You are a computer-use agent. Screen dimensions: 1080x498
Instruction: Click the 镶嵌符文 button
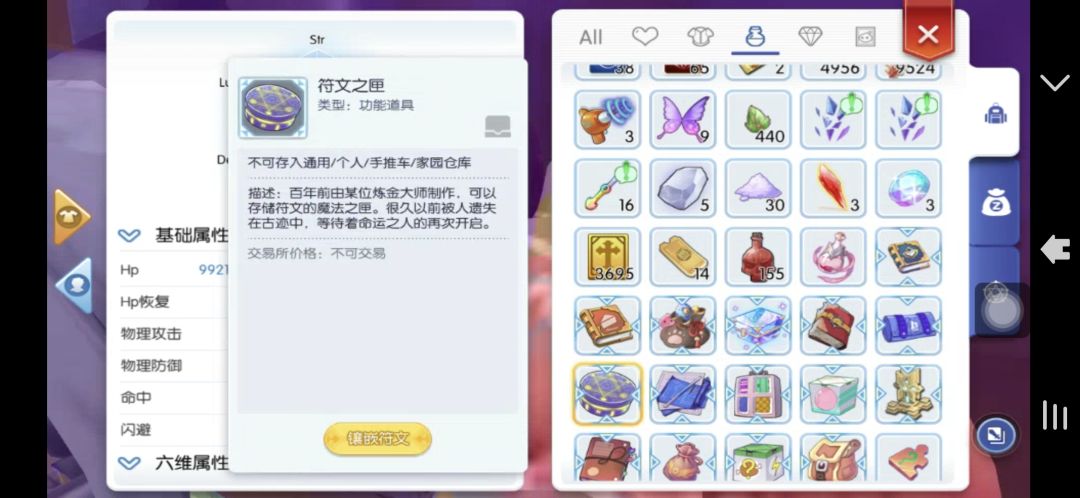click(x=377, y=439)
